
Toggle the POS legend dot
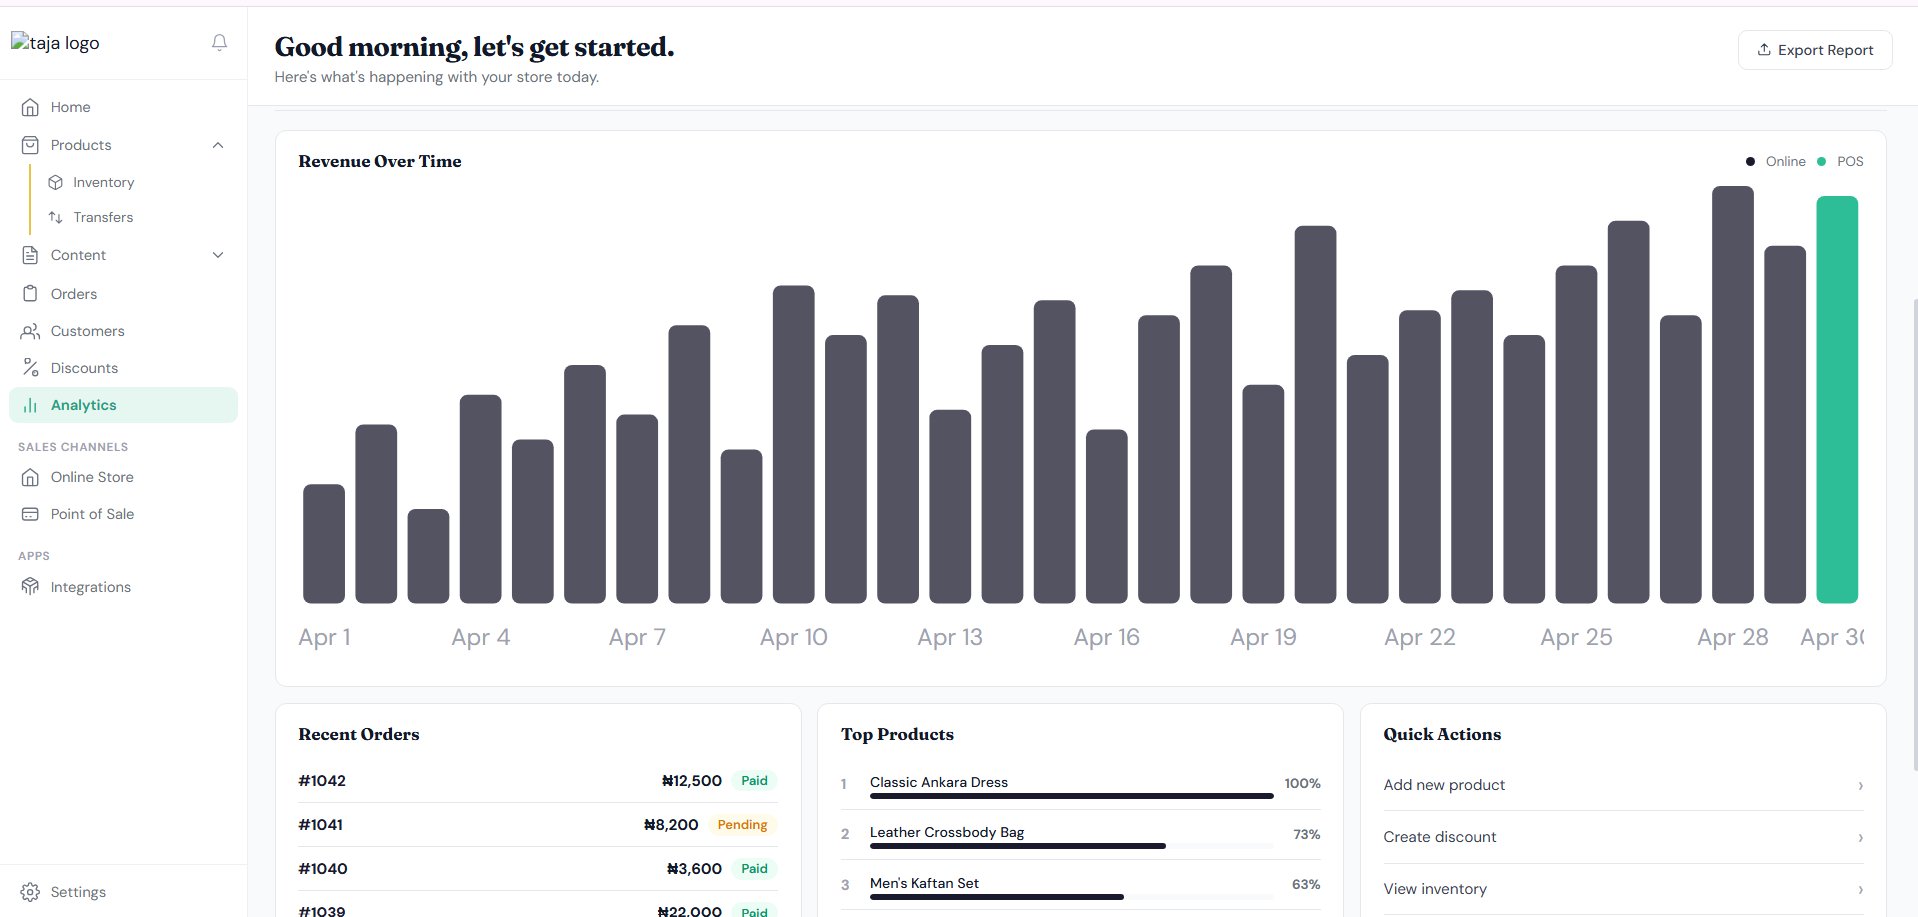click(1821, 161)
